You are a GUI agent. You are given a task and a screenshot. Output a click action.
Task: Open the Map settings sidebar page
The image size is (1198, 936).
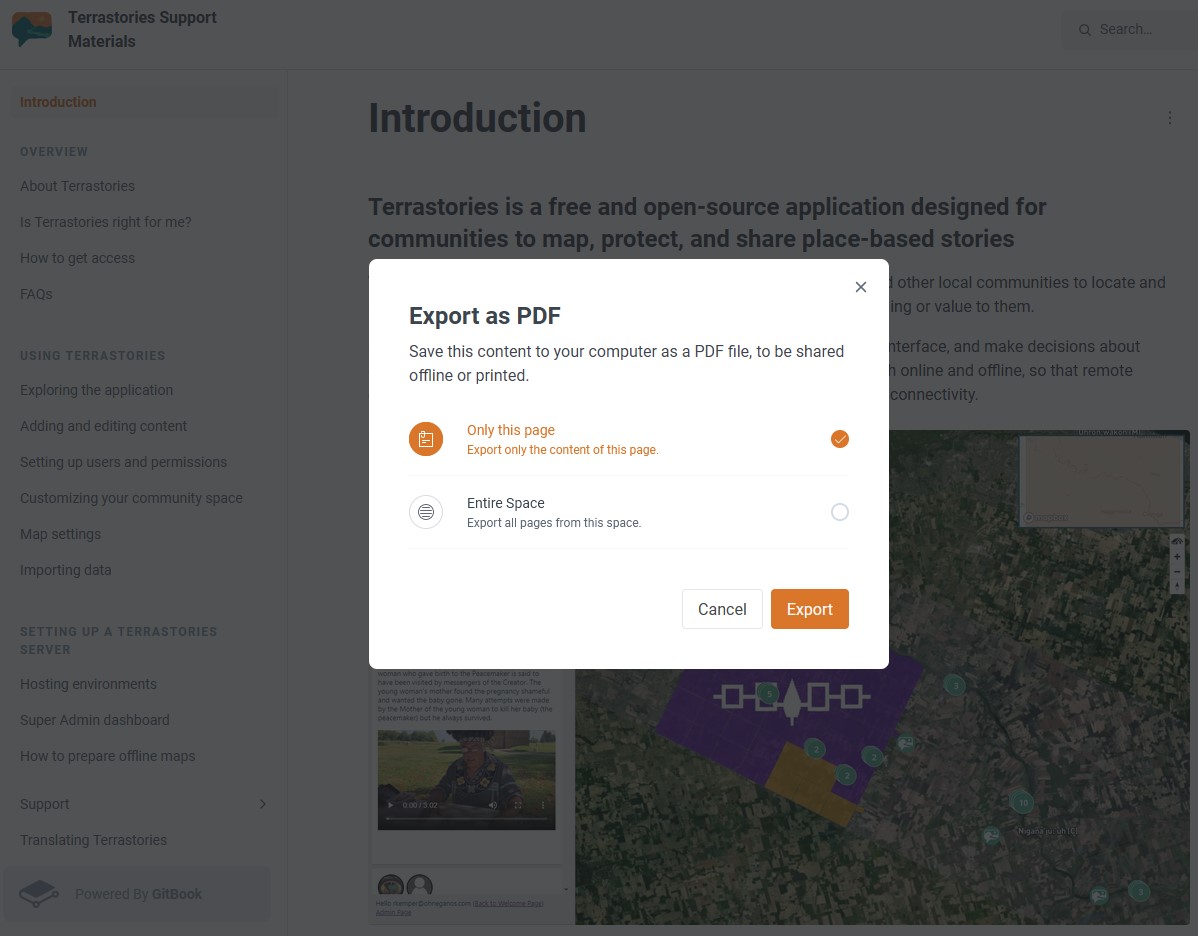60,534
